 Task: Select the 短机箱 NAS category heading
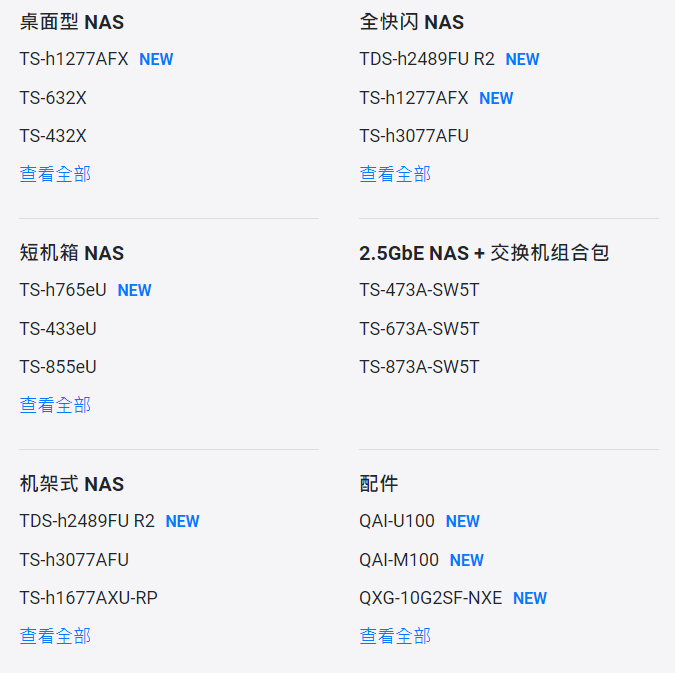tap(72, 253)
